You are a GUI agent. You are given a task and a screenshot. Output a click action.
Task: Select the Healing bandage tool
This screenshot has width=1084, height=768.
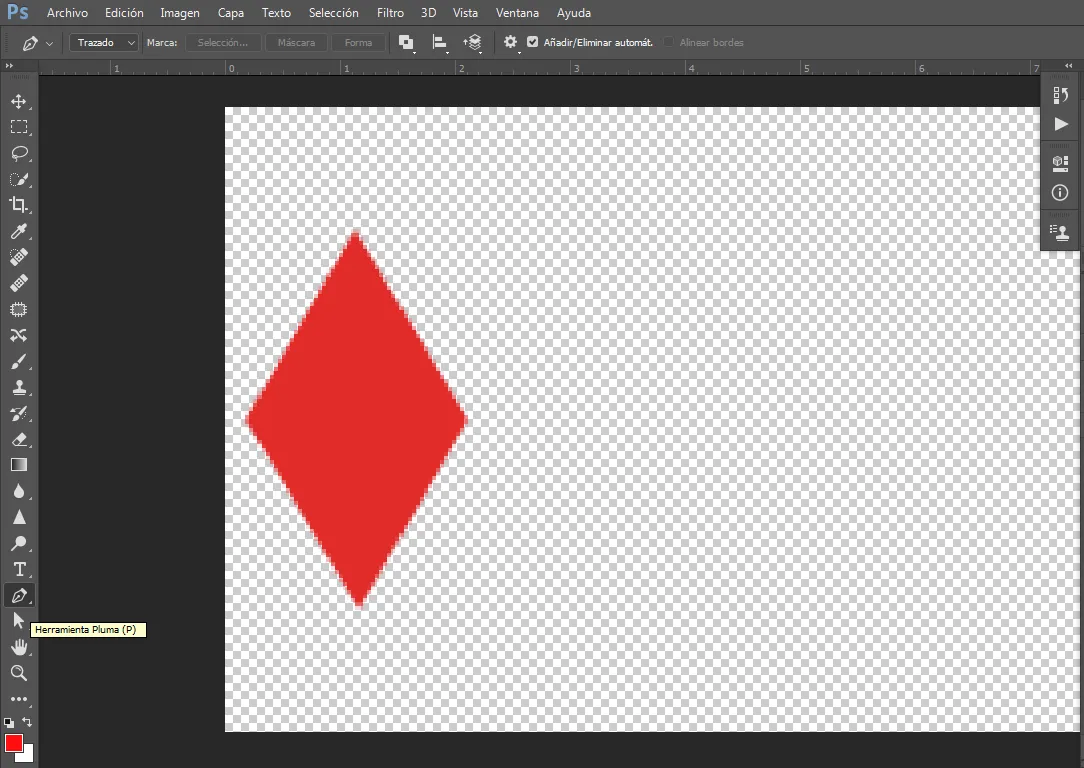(19, 283)
